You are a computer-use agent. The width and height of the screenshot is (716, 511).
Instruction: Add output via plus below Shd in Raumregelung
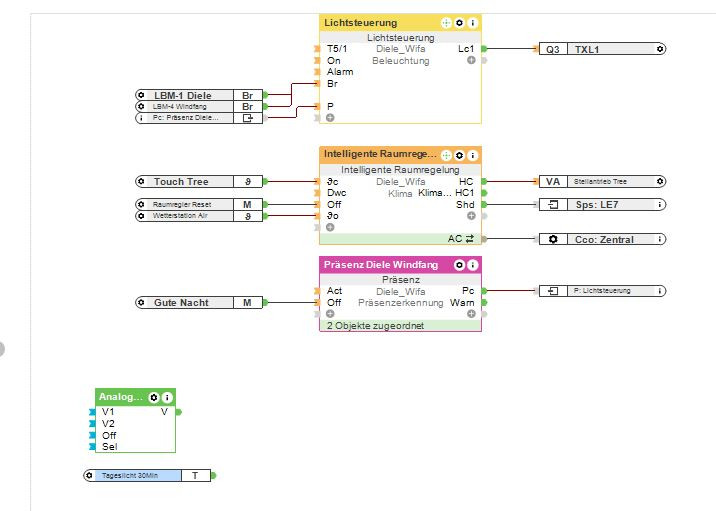coord(471,216)
